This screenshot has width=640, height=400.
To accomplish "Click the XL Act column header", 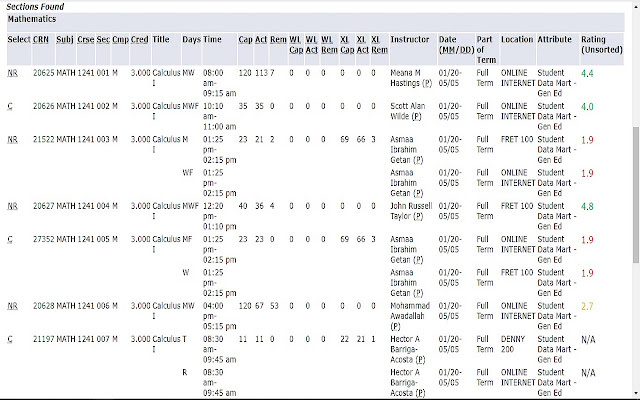I will [x=362, y=44].
